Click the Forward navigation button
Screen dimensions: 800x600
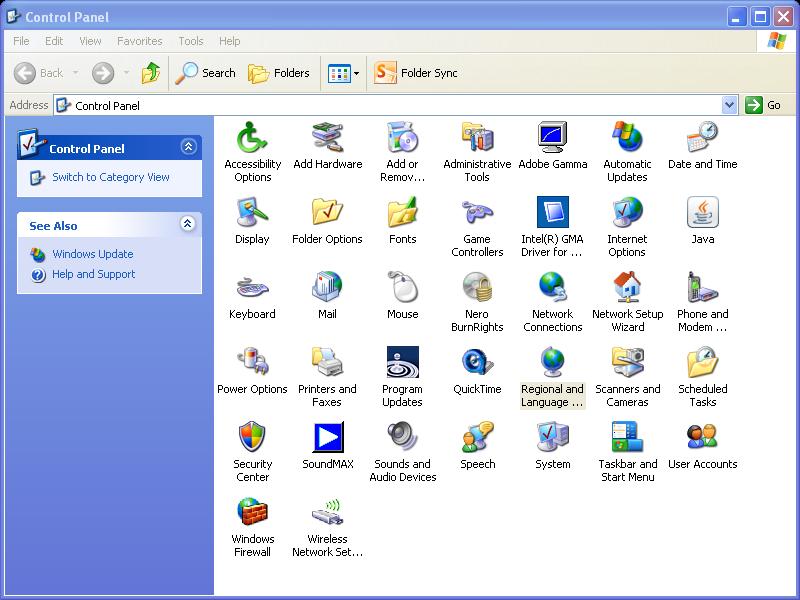click(x=103, y=73)
